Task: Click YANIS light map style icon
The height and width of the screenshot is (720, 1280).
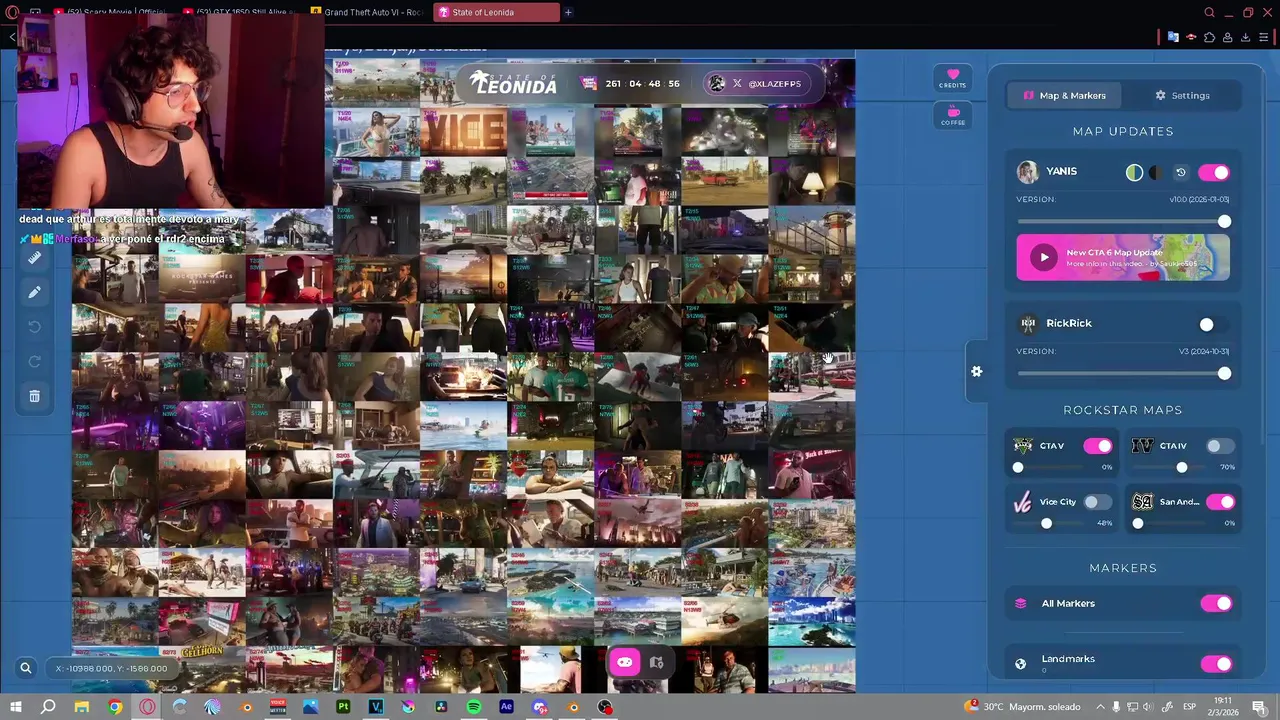Action: click(1133, 172)
